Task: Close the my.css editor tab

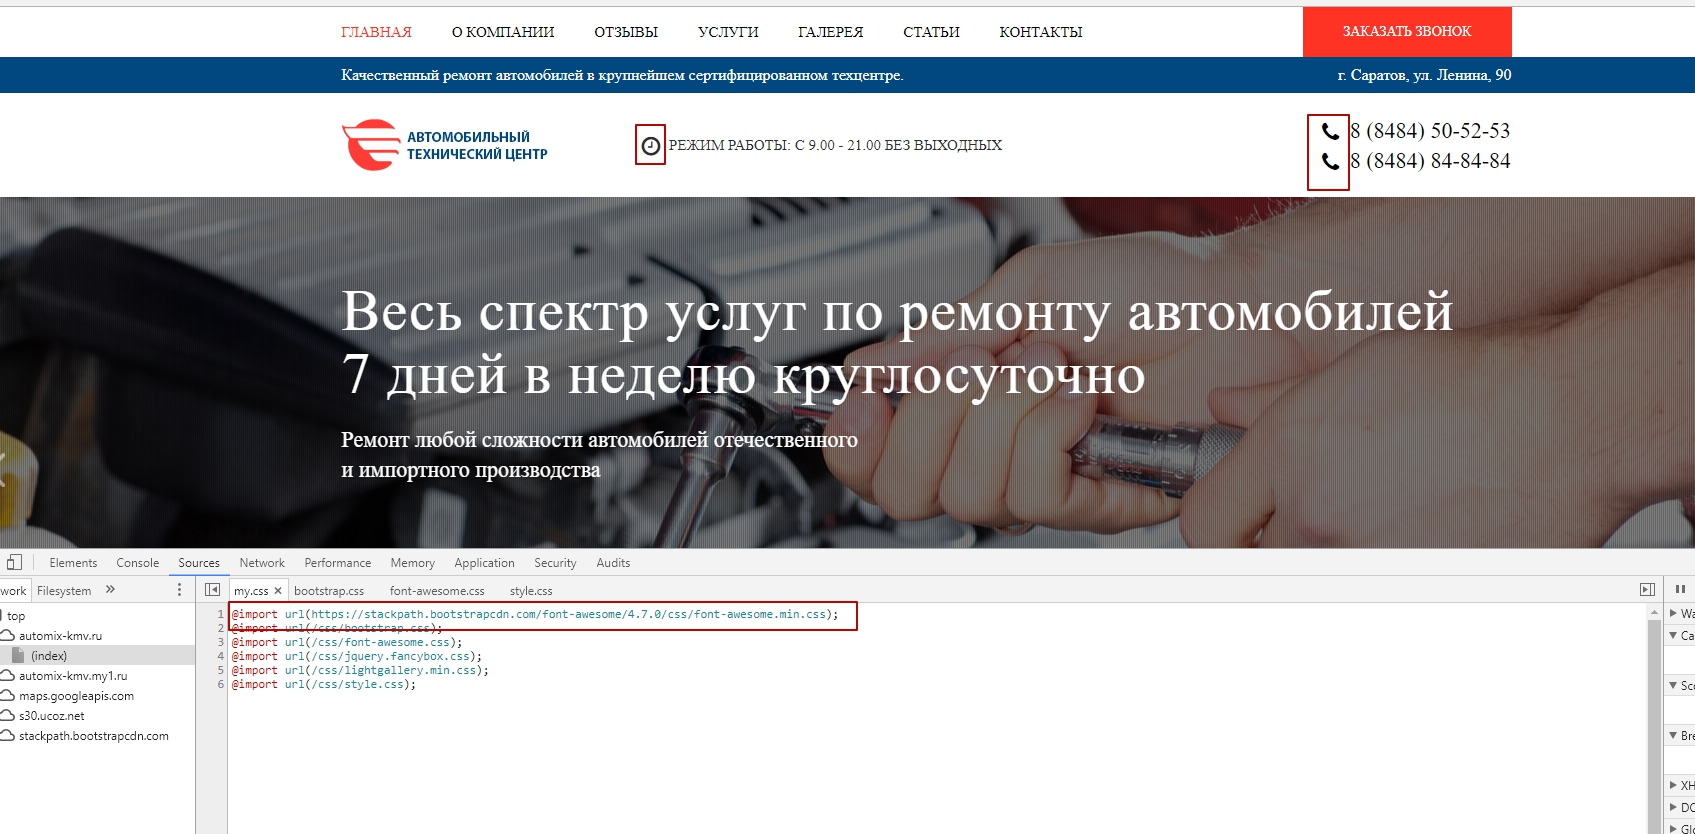Action: 278,591
